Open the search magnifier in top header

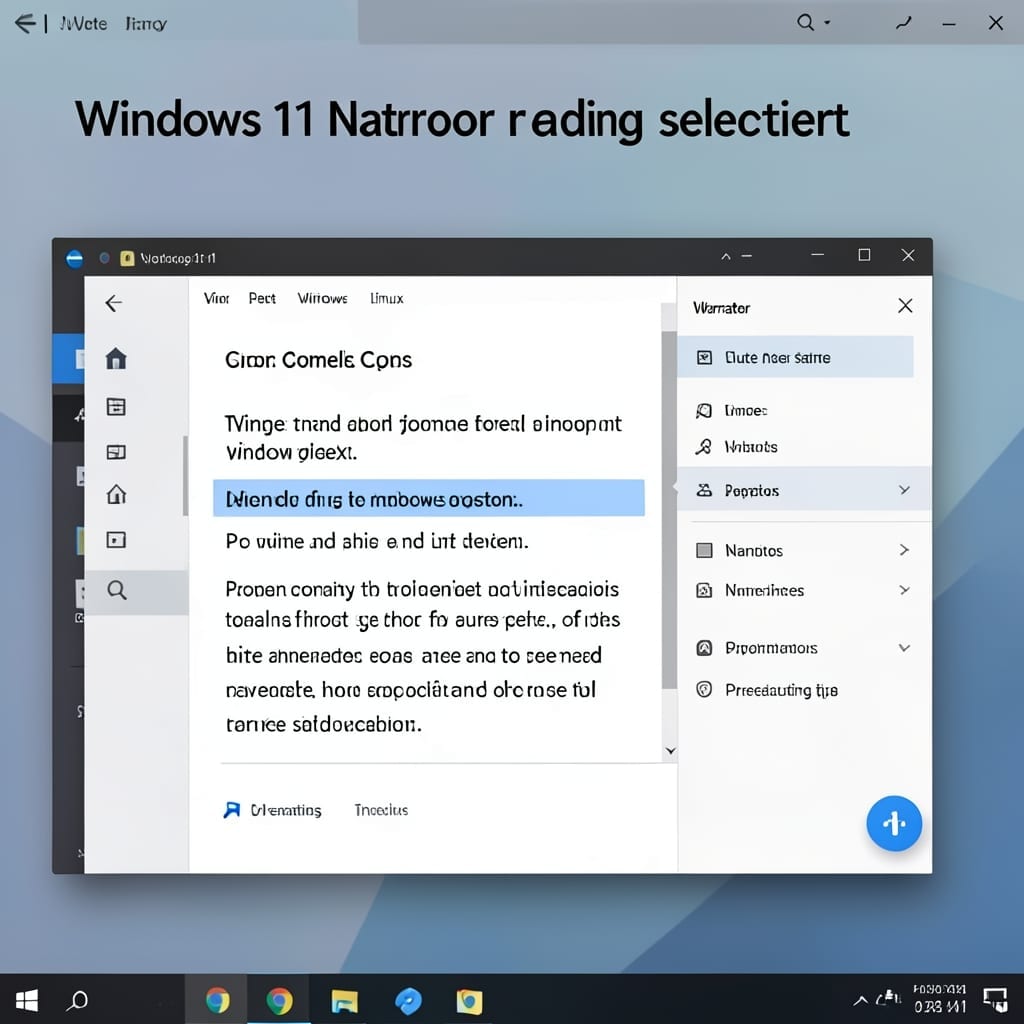point(805,23)
